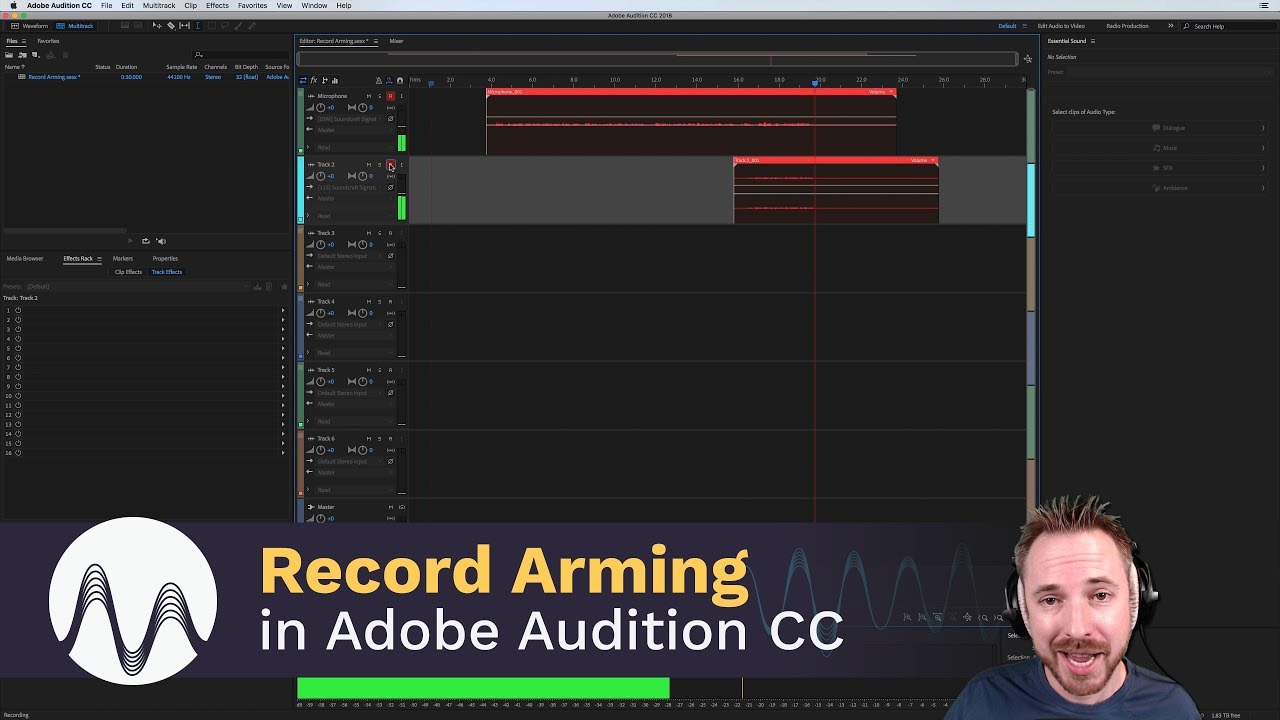Solo the Microphone track
The width and height of the screenshot is (1280, 720).
[x=380, y=96]
